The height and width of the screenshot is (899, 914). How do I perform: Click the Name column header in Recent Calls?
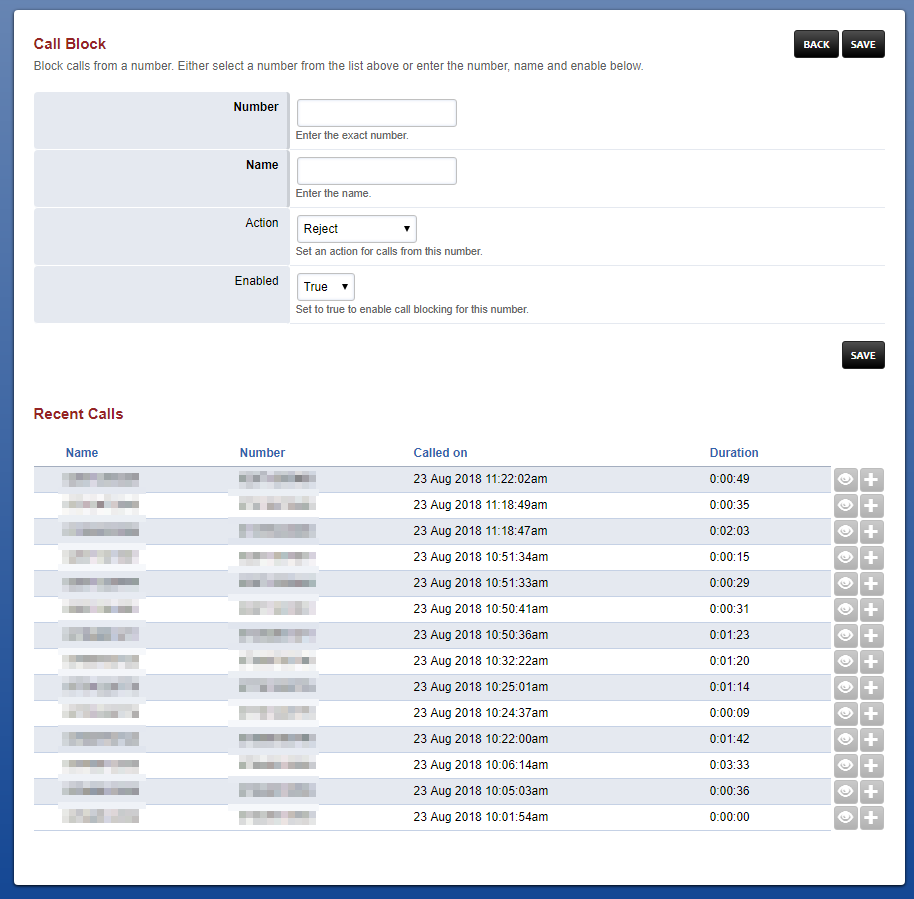[82, 453]
